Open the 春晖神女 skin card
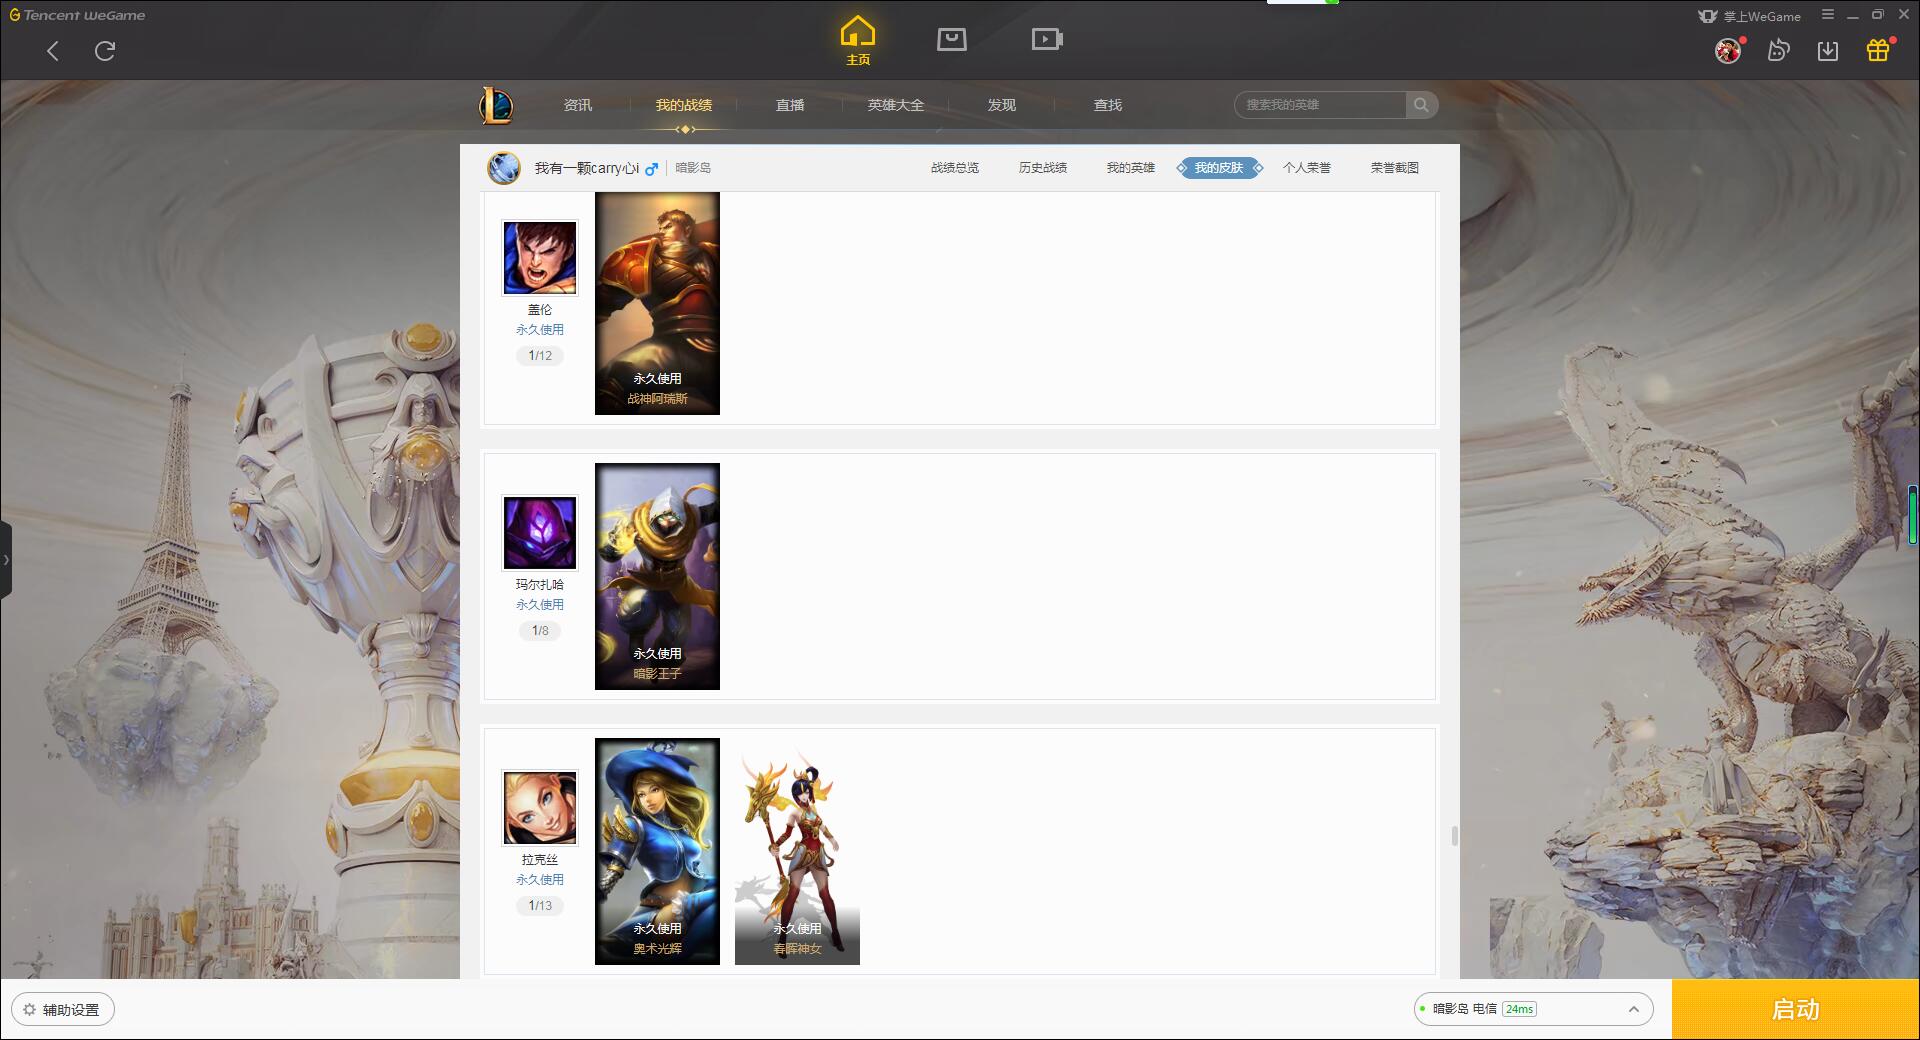Screen dimensions: 1920x1040 point(797,851)
